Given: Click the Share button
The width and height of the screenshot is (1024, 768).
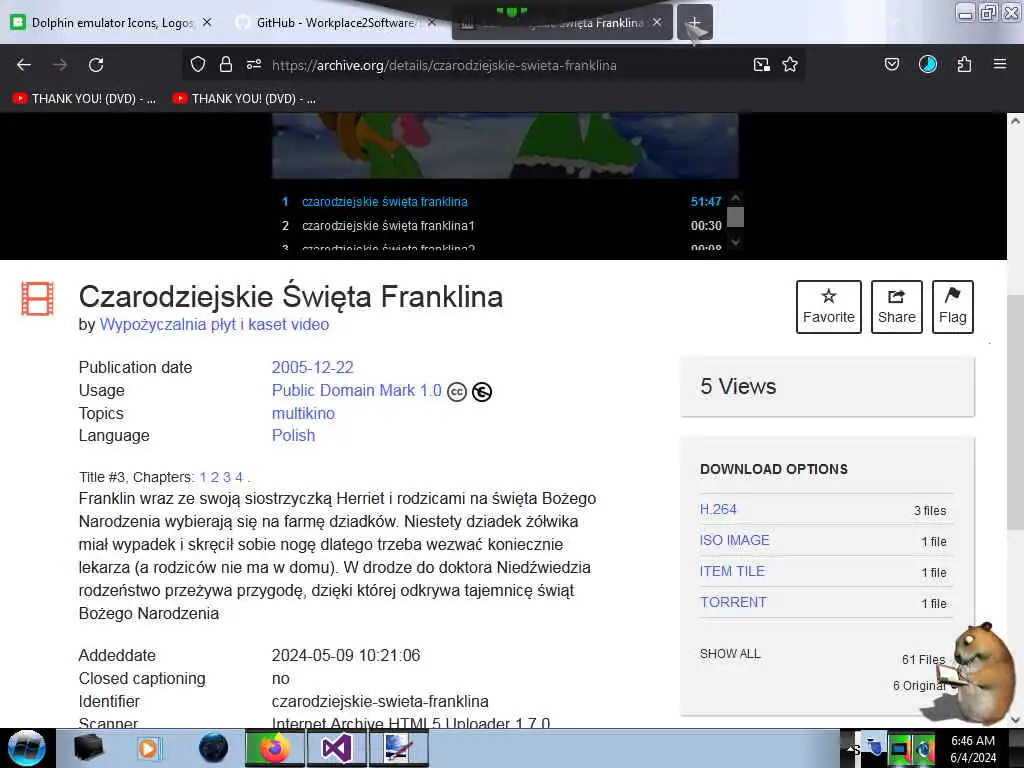Looking at the screenshot, I should pyautogui.click(x=897, y=307).
